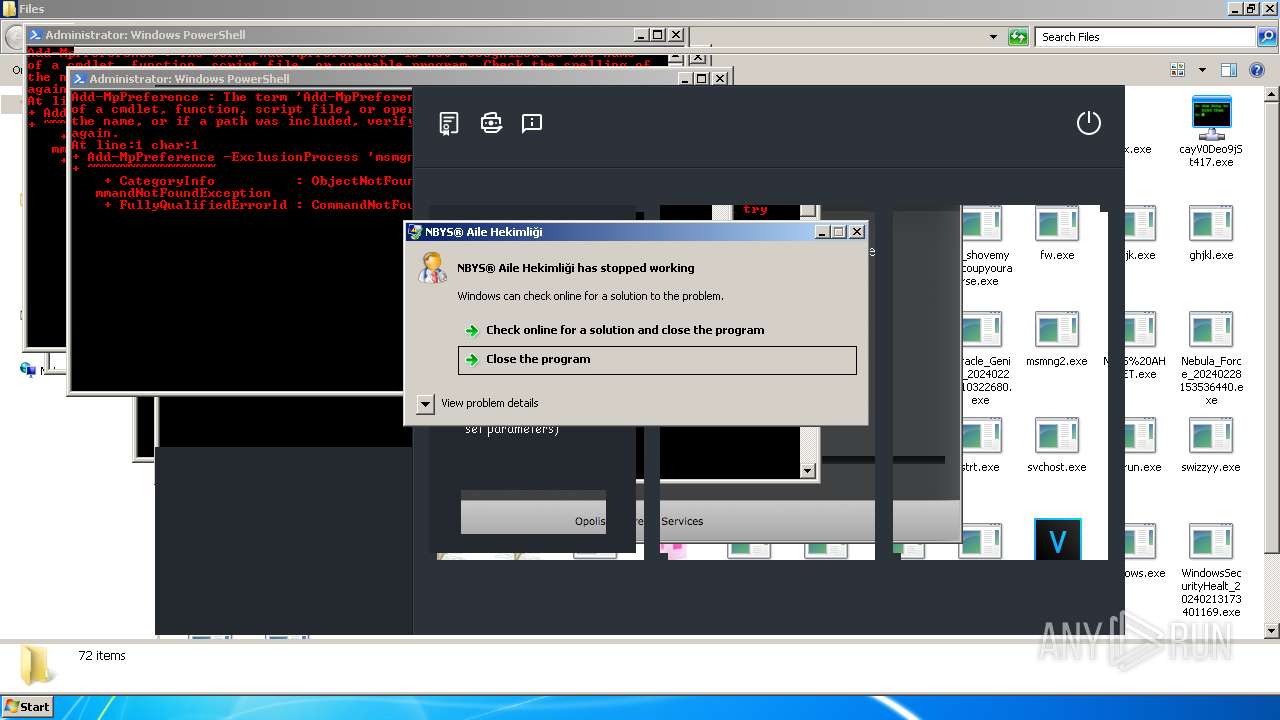Screen dimensions: 1280x720
Task: Select the svchost.exe file icon
Action: point(1057,437)
